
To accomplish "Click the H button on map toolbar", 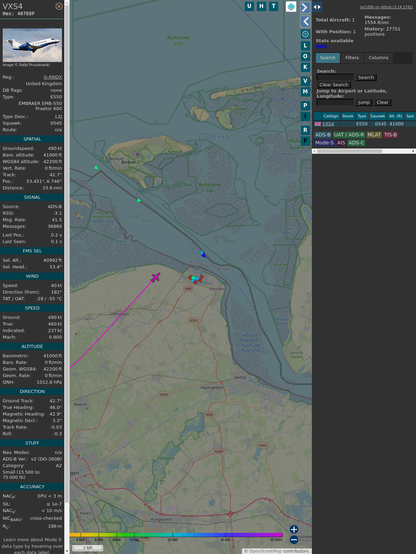I will click(261, 6).
